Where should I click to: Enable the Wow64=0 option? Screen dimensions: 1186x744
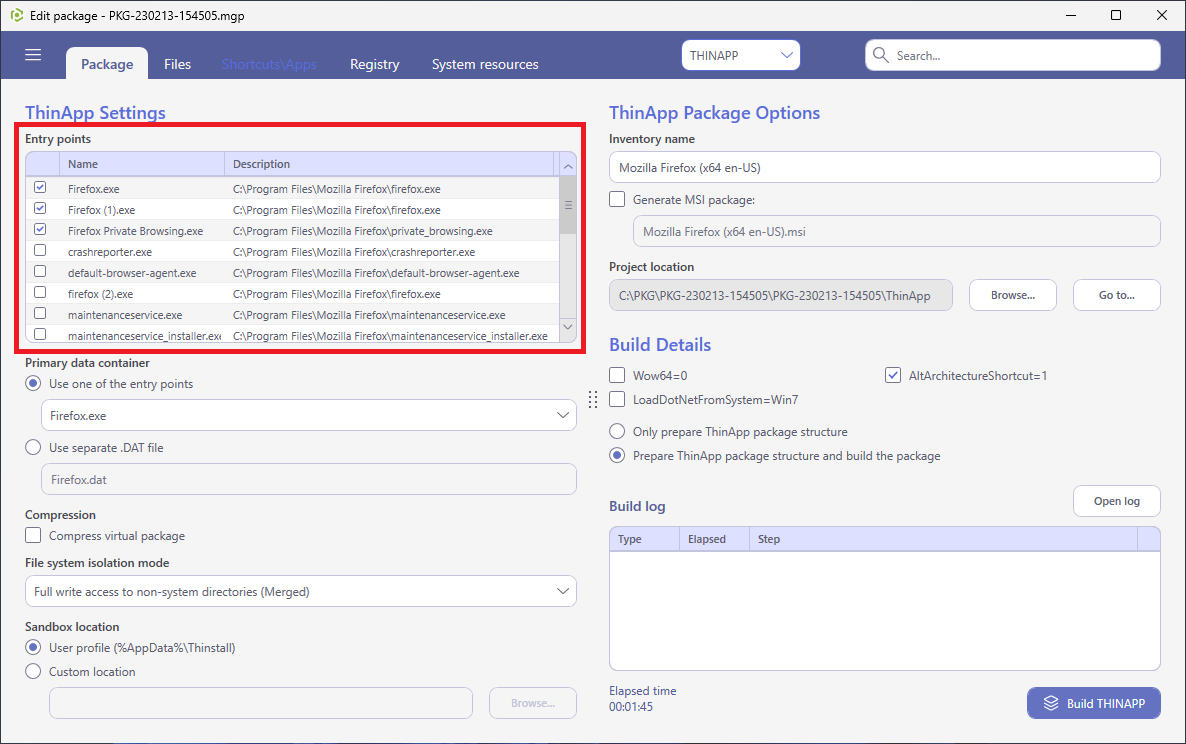[617, 375]
